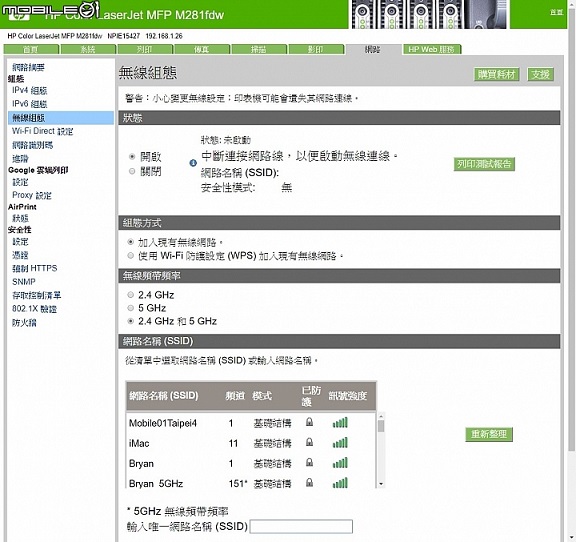The height and width of the screenshot is (542, 576).
Task: Open 設定 under 安全性
Action: click(x=20, y=242)
